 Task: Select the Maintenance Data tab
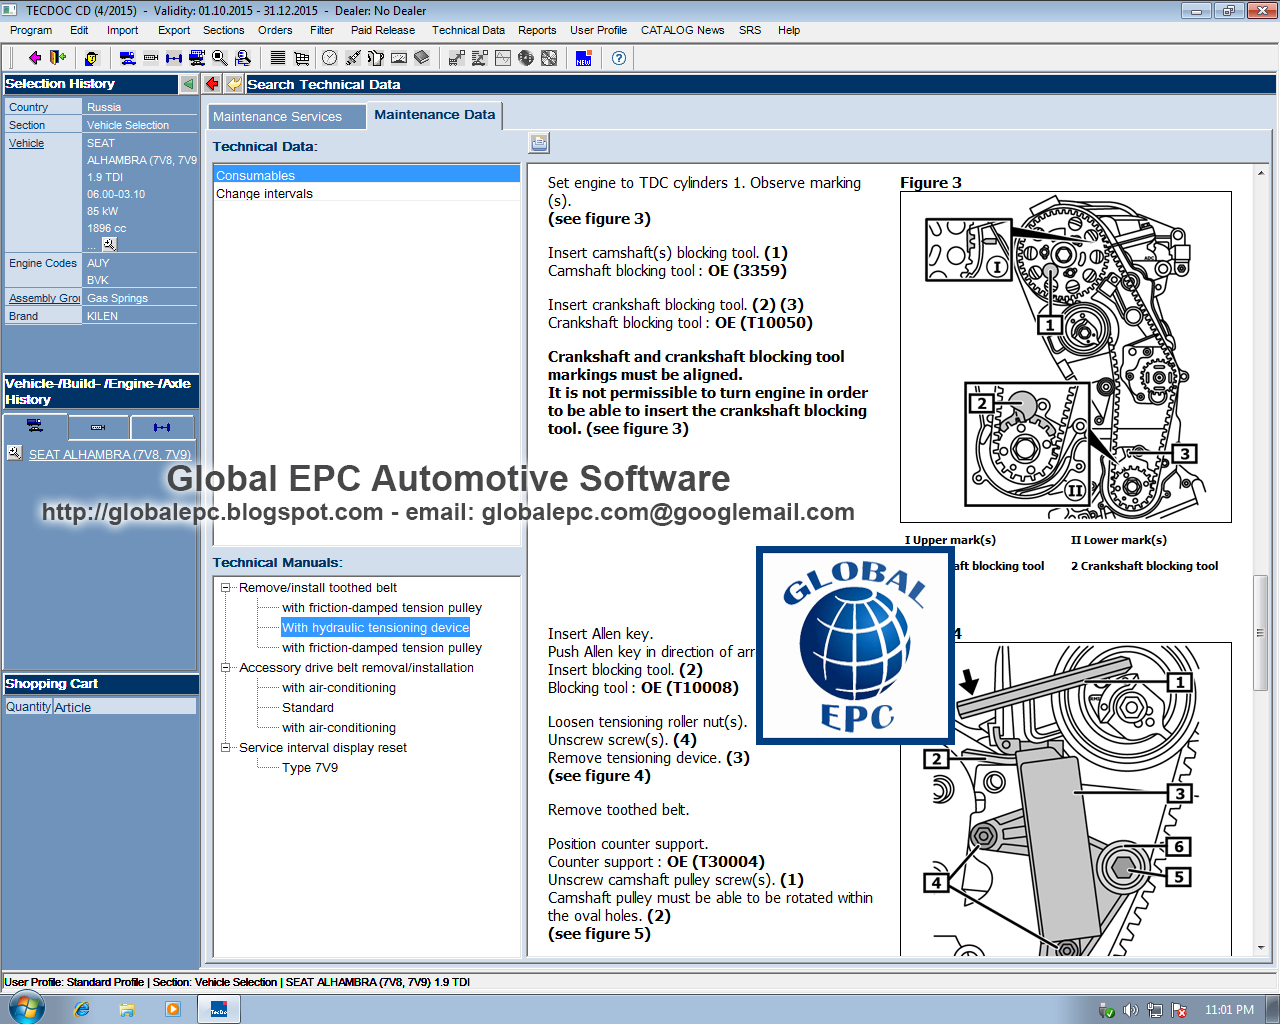[x=434, y=115]
